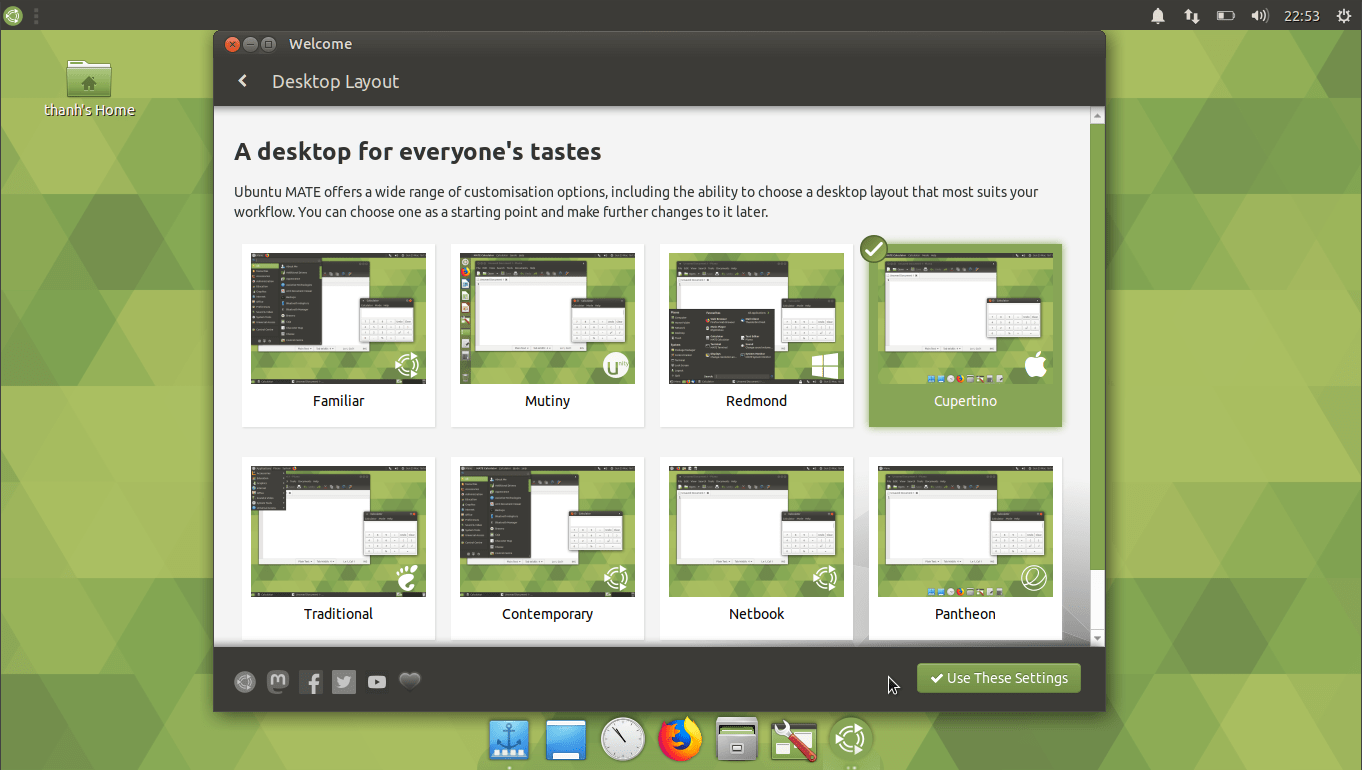The image size is (1362, 770).
Task: Launch the clock app from the dock
Action: click(622, 740)
